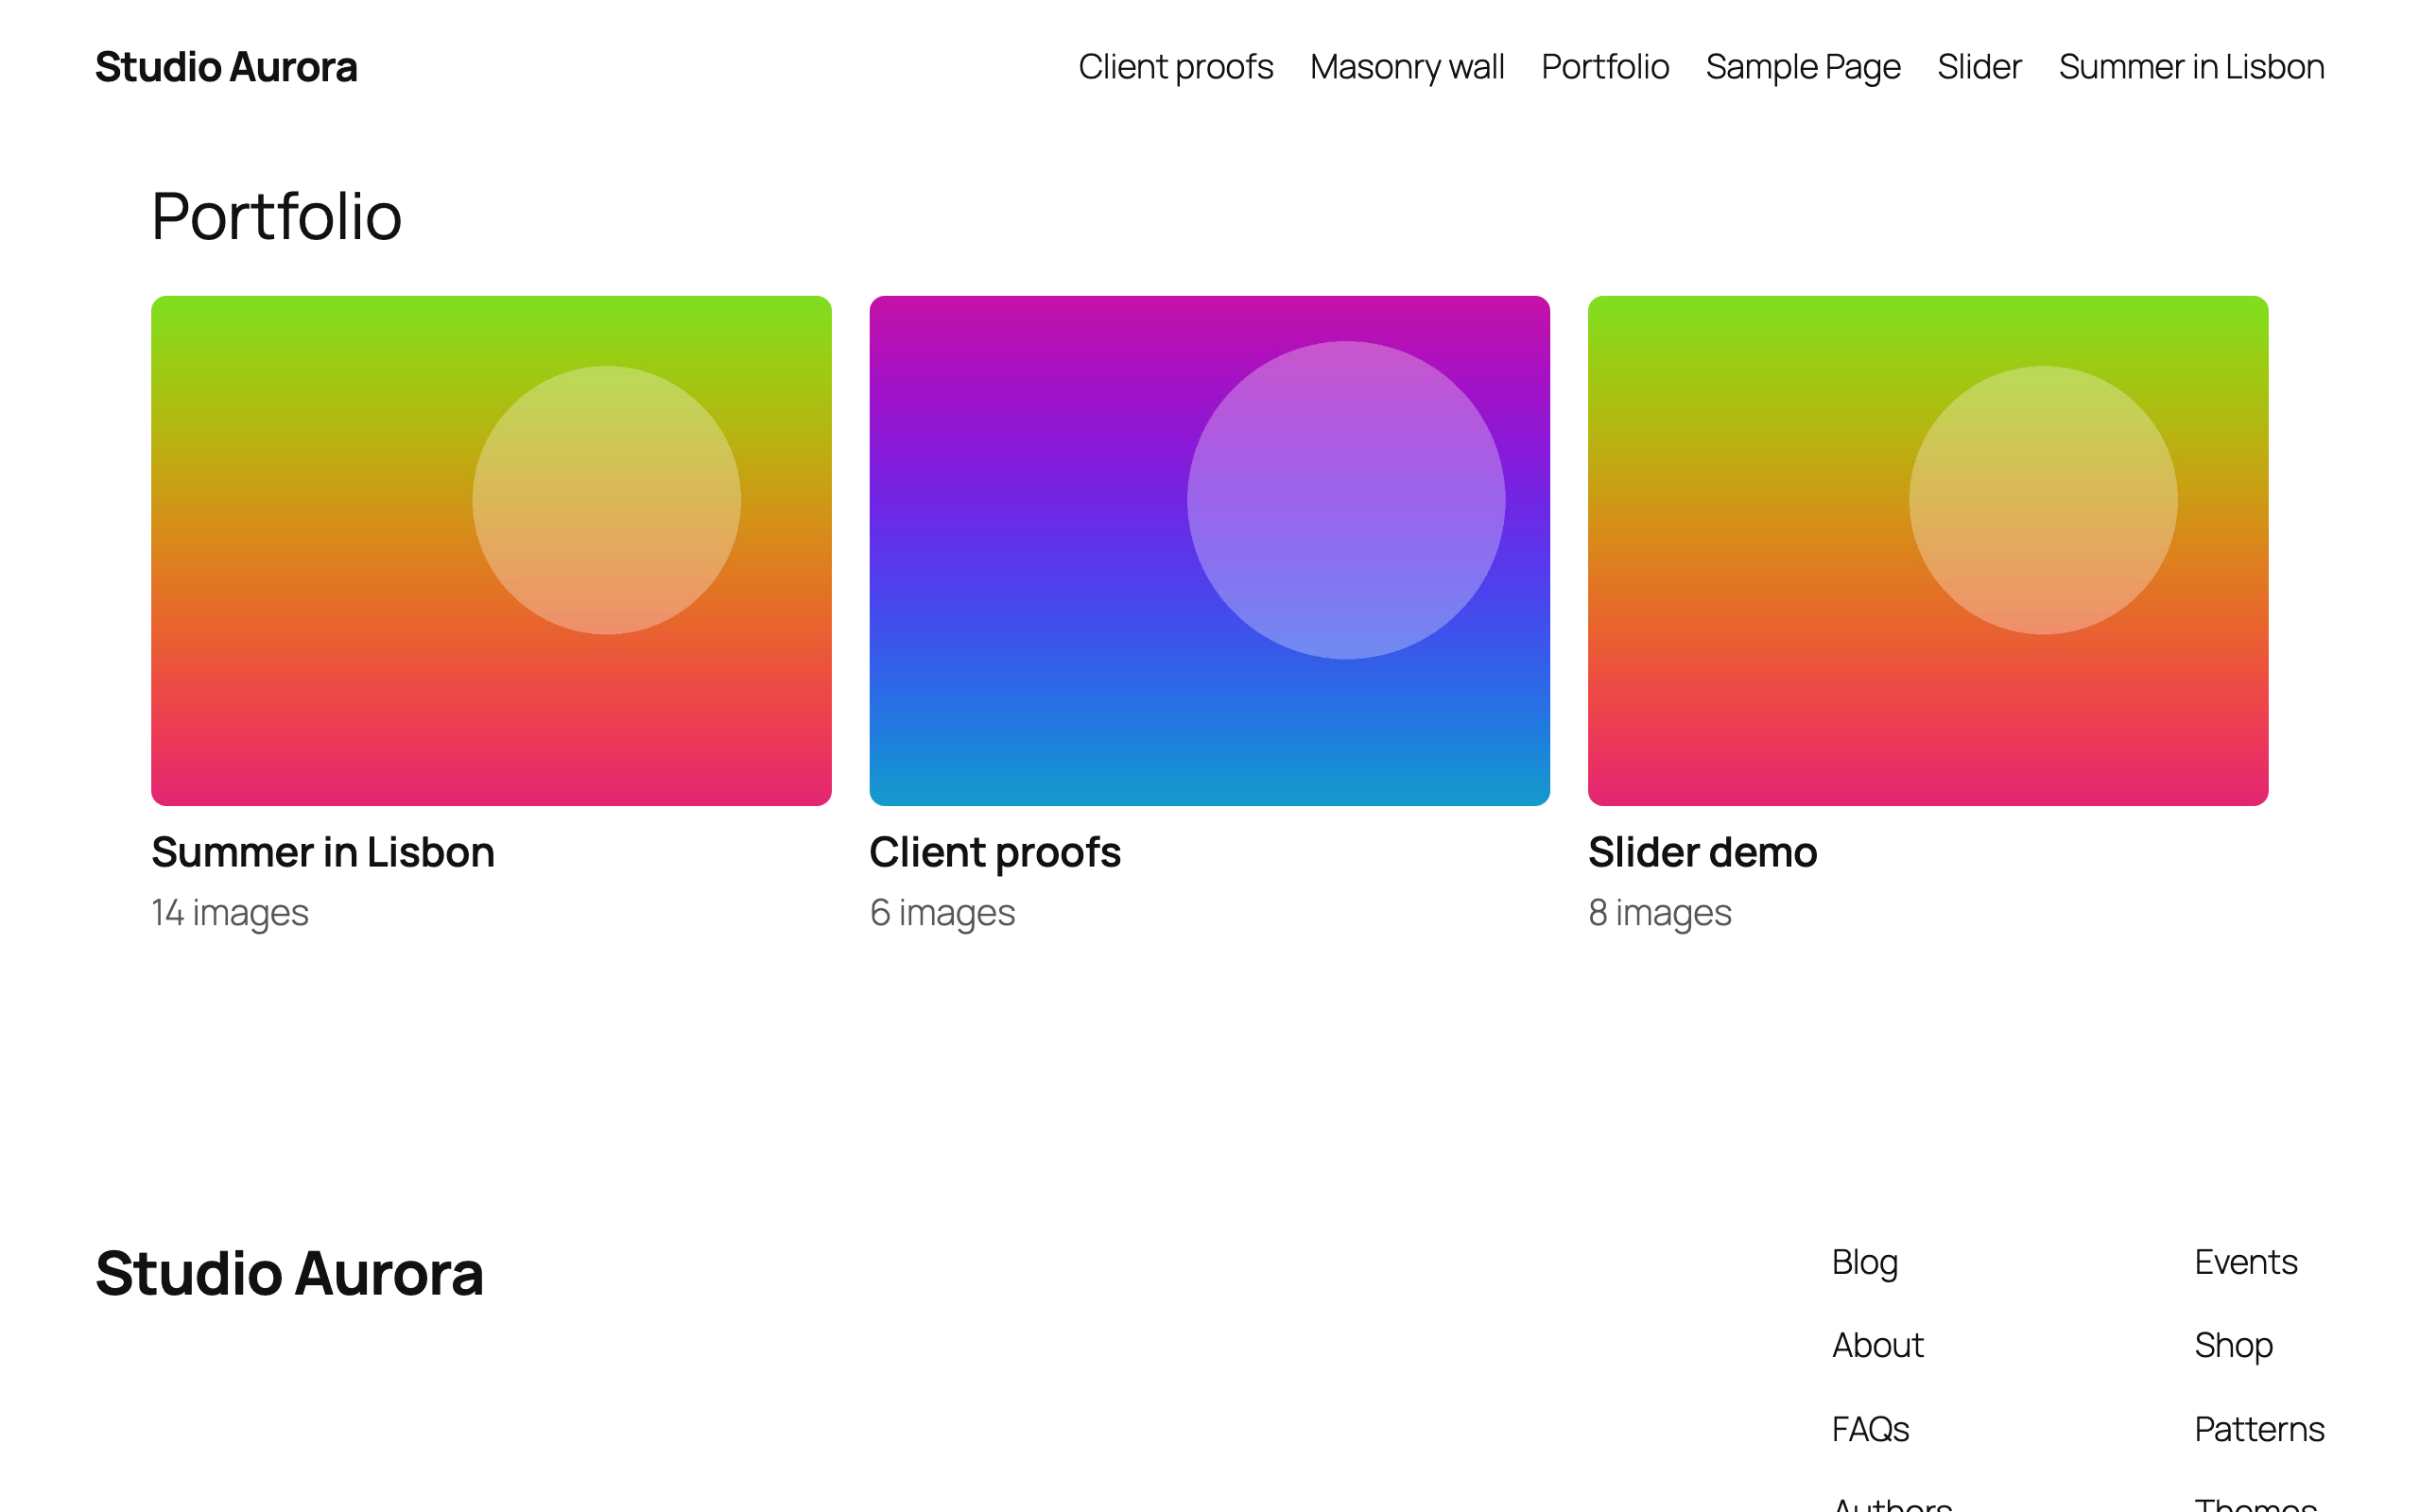Open the Sample Page nav link
The width and height of the screenshot is (2420, 1512).
(x=1803, y=67)
